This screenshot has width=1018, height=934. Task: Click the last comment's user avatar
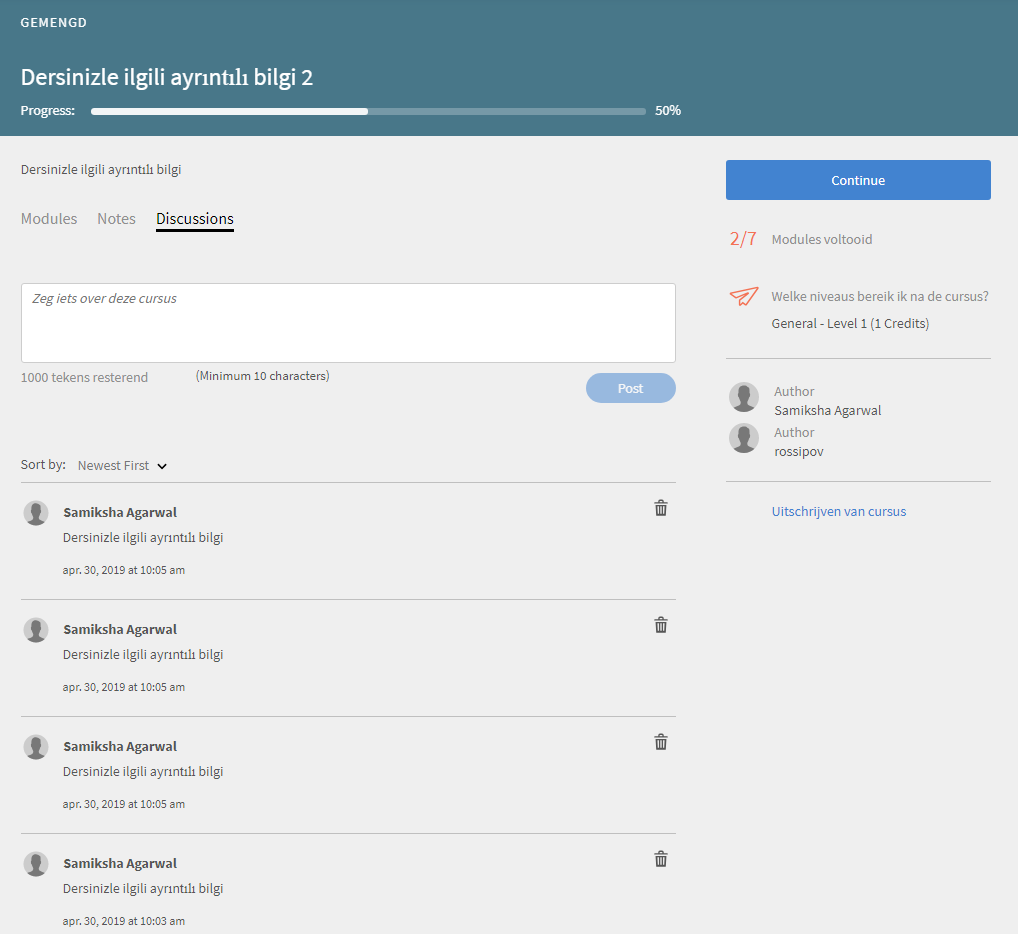36,864
